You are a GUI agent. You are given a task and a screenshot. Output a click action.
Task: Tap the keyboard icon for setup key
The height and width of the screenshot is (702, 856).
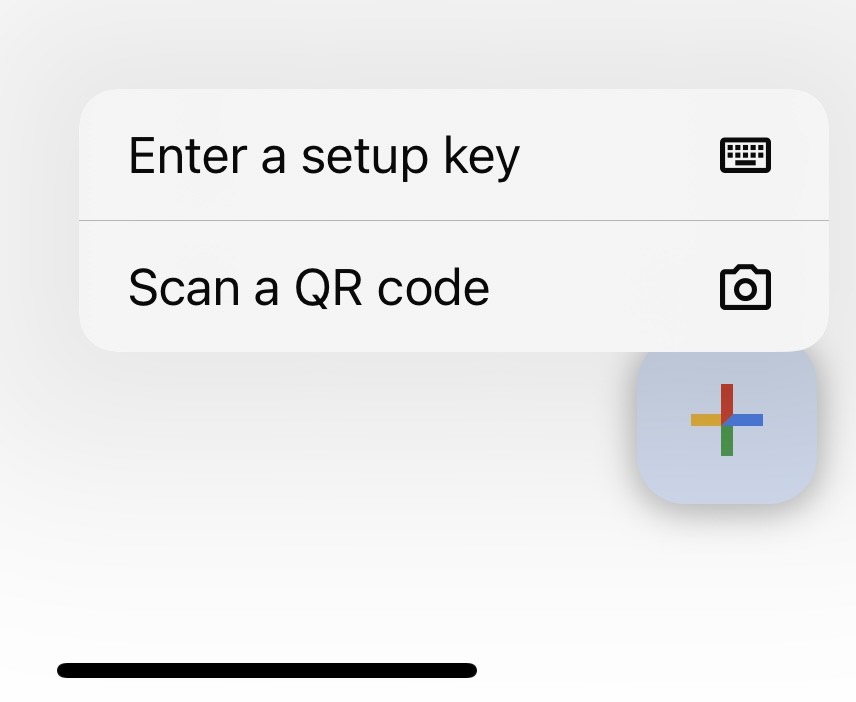click(745, 156)
